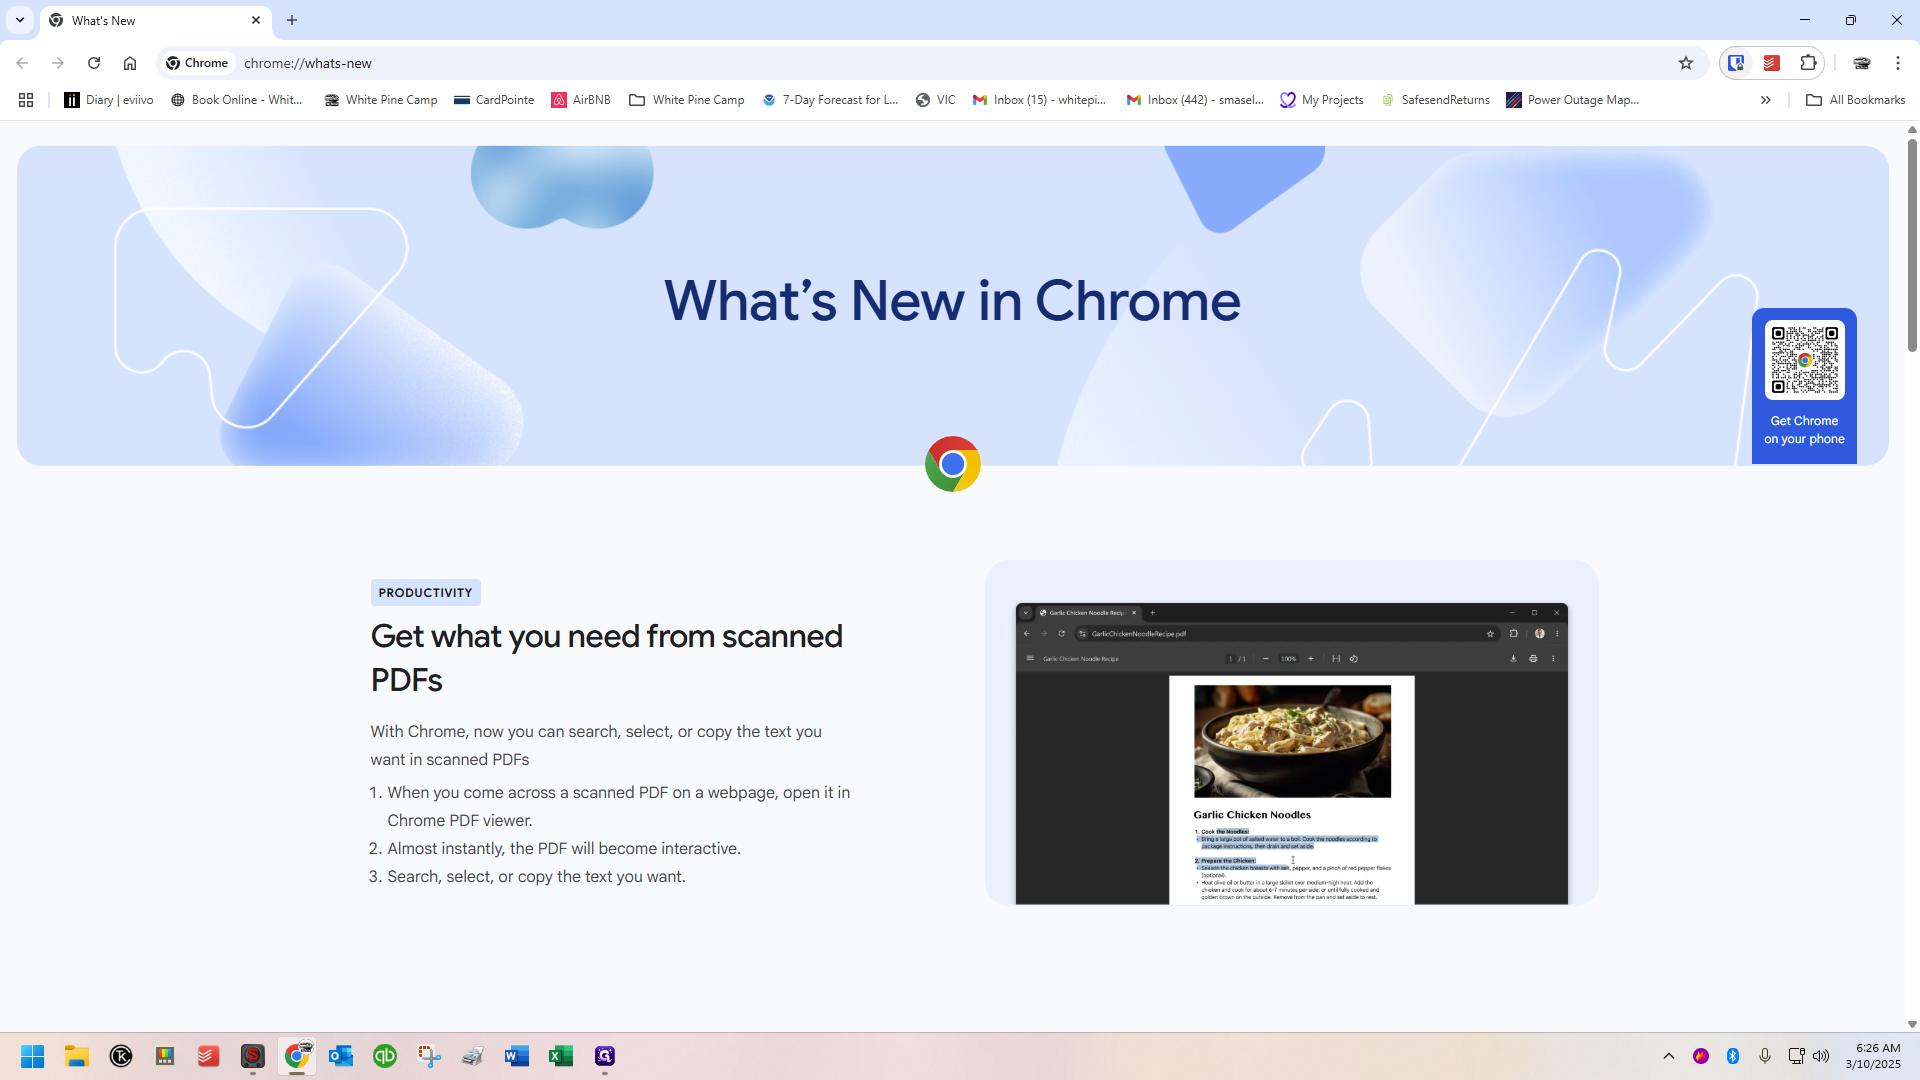Show hidden bookmarks with the double chevron

[1766, 100]
